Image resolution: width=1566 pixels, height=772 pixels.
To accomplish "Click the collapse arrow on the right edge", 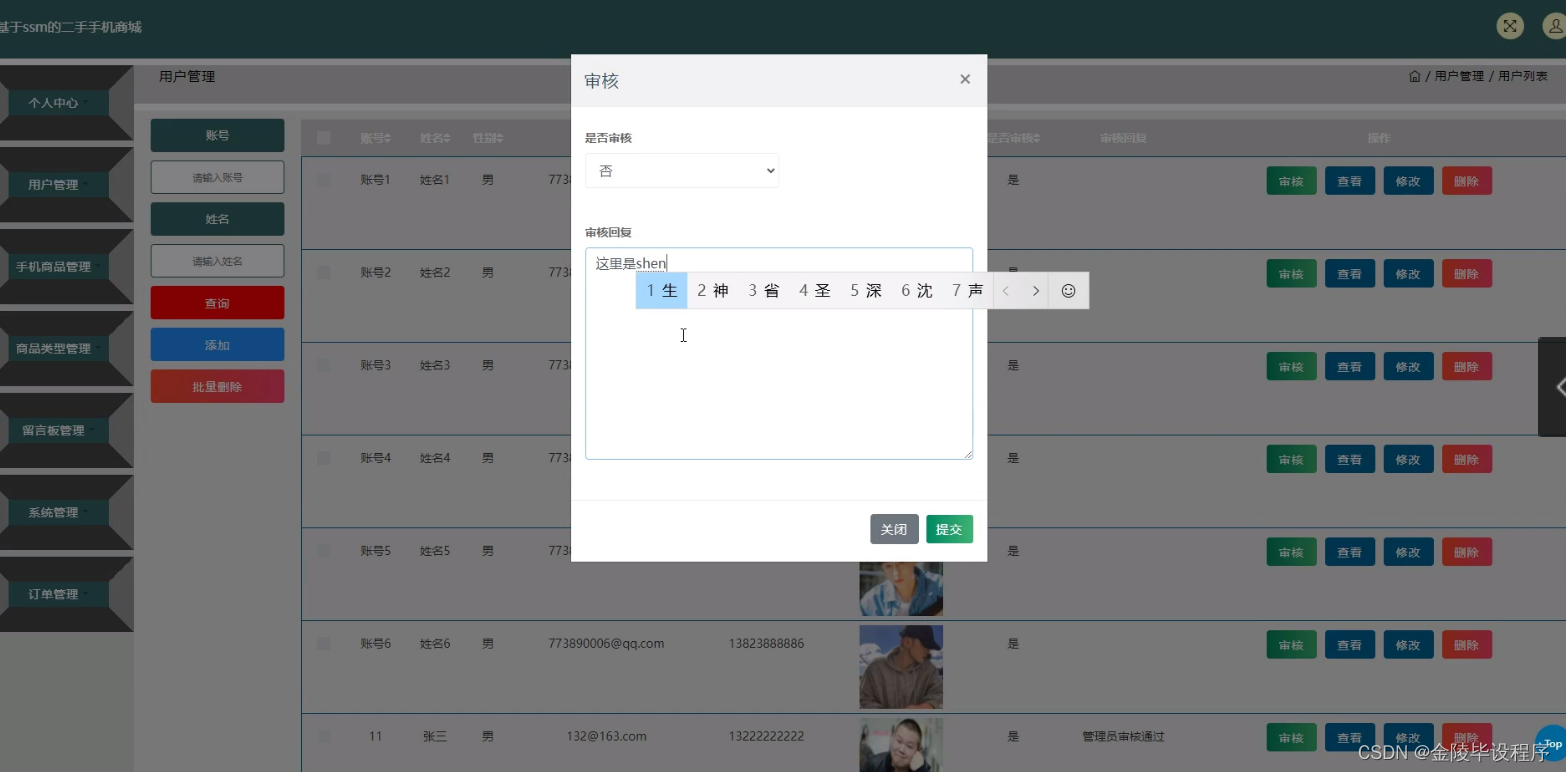I will tap(1560, 387).
